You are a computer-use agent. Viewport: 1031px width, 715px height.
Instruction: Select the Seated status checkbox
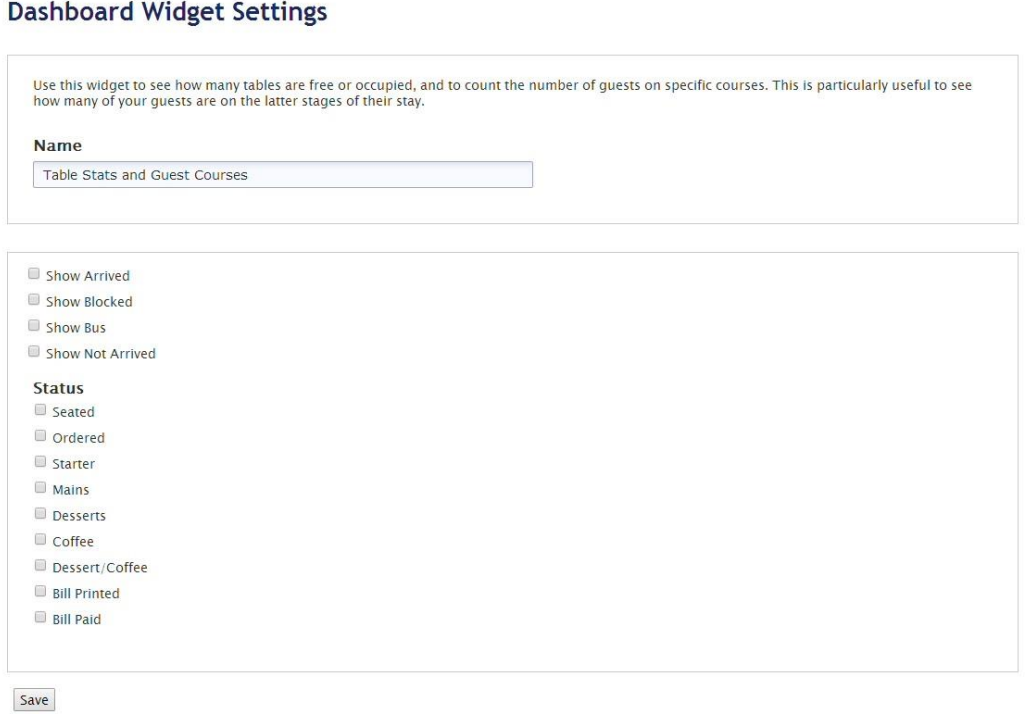40,410
